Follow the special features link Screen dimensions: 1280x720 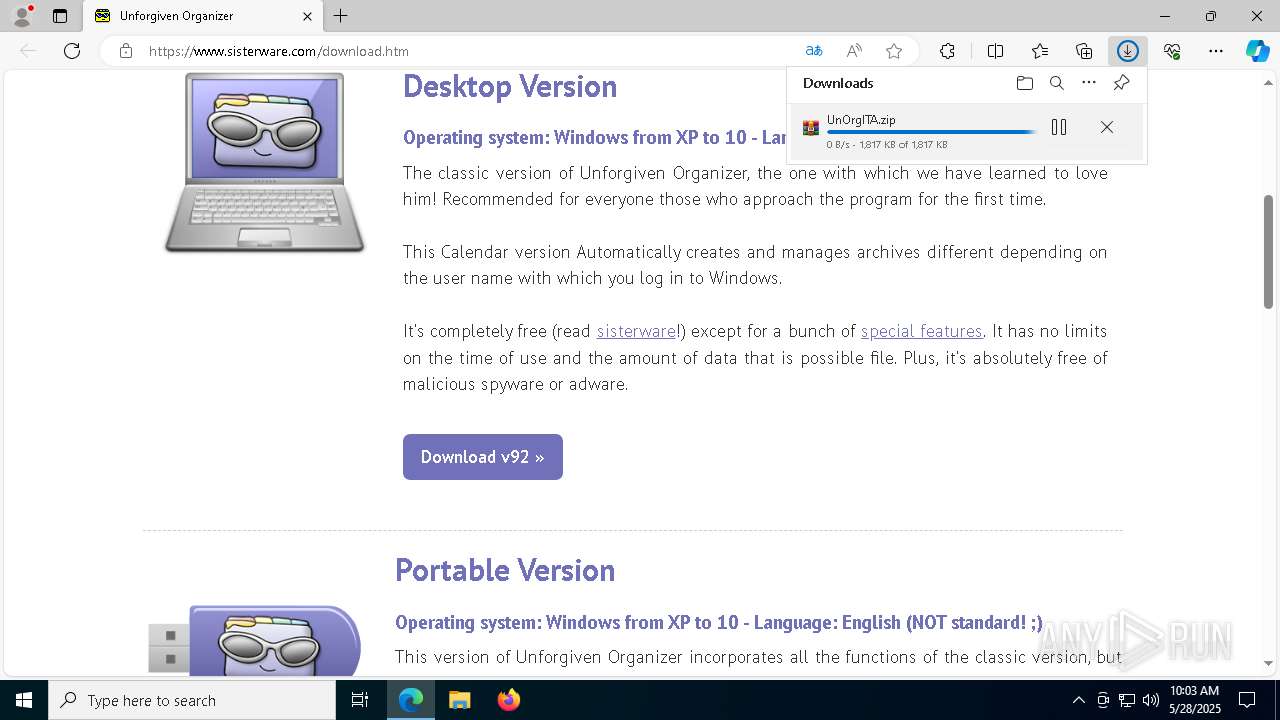(x=922, y=331)
